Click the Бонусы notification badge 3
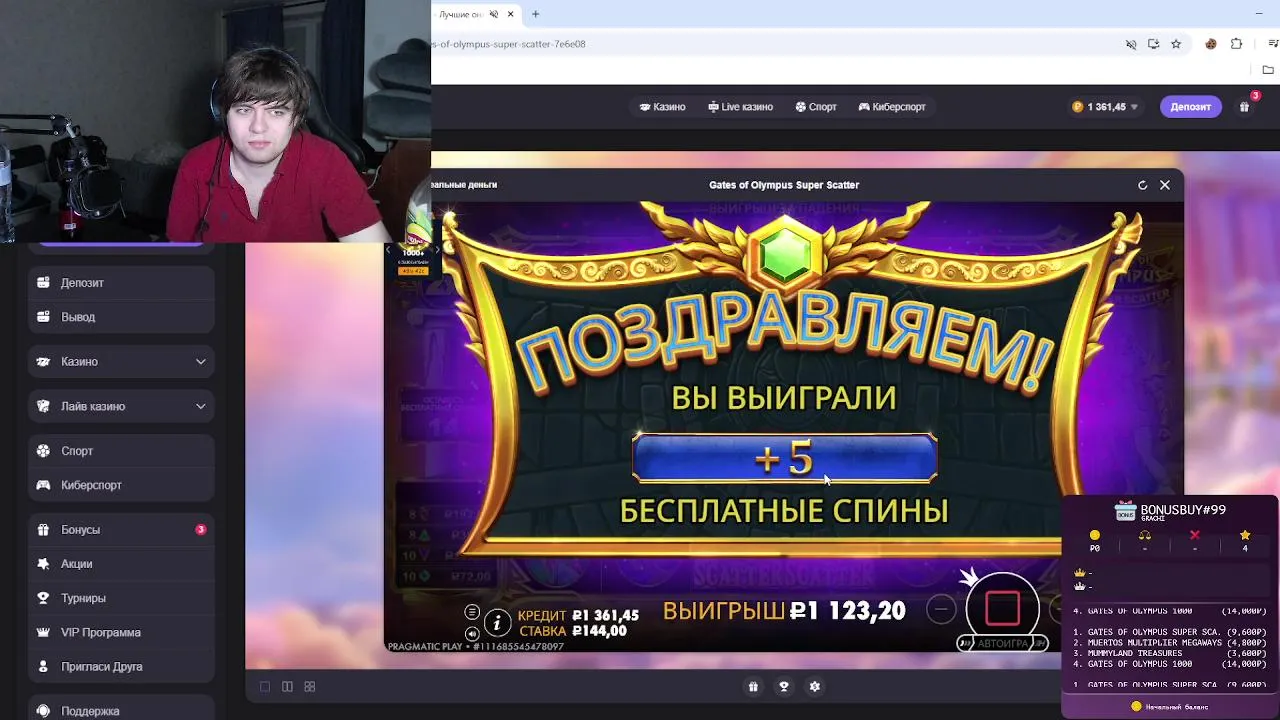This screenshot has height=720, width=1280. pos(200,529)
